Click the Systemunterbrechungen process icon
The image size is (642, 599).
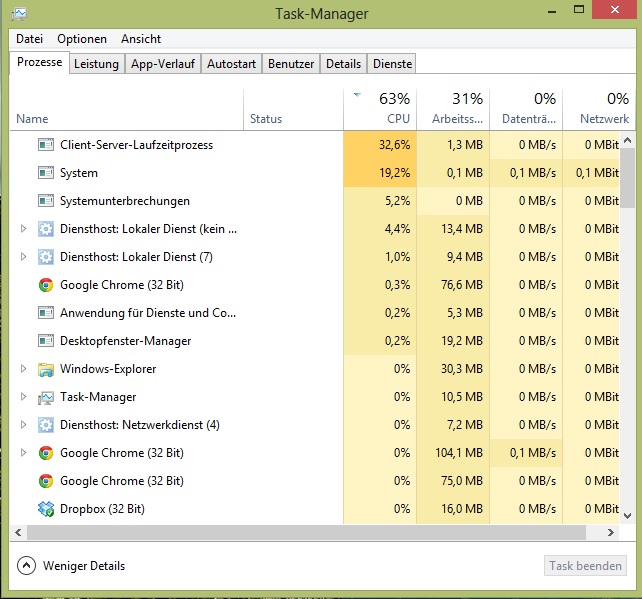(x=46, y=201)
